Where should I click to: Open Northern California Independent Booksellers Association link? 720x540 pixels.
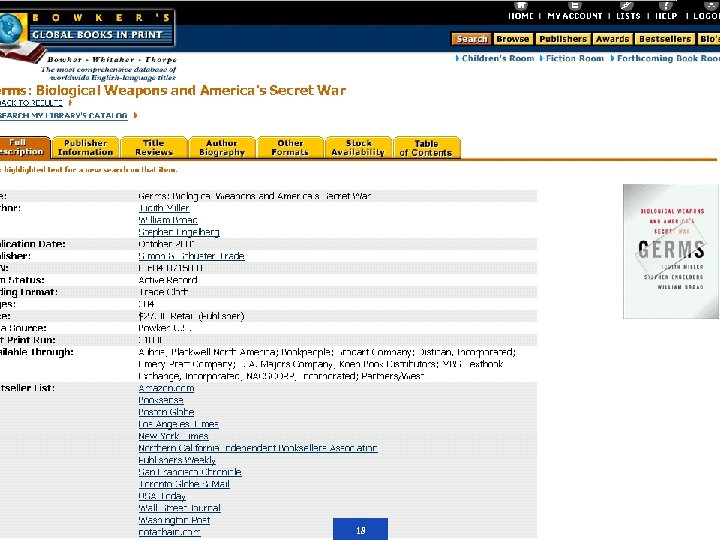click(258, 448)
